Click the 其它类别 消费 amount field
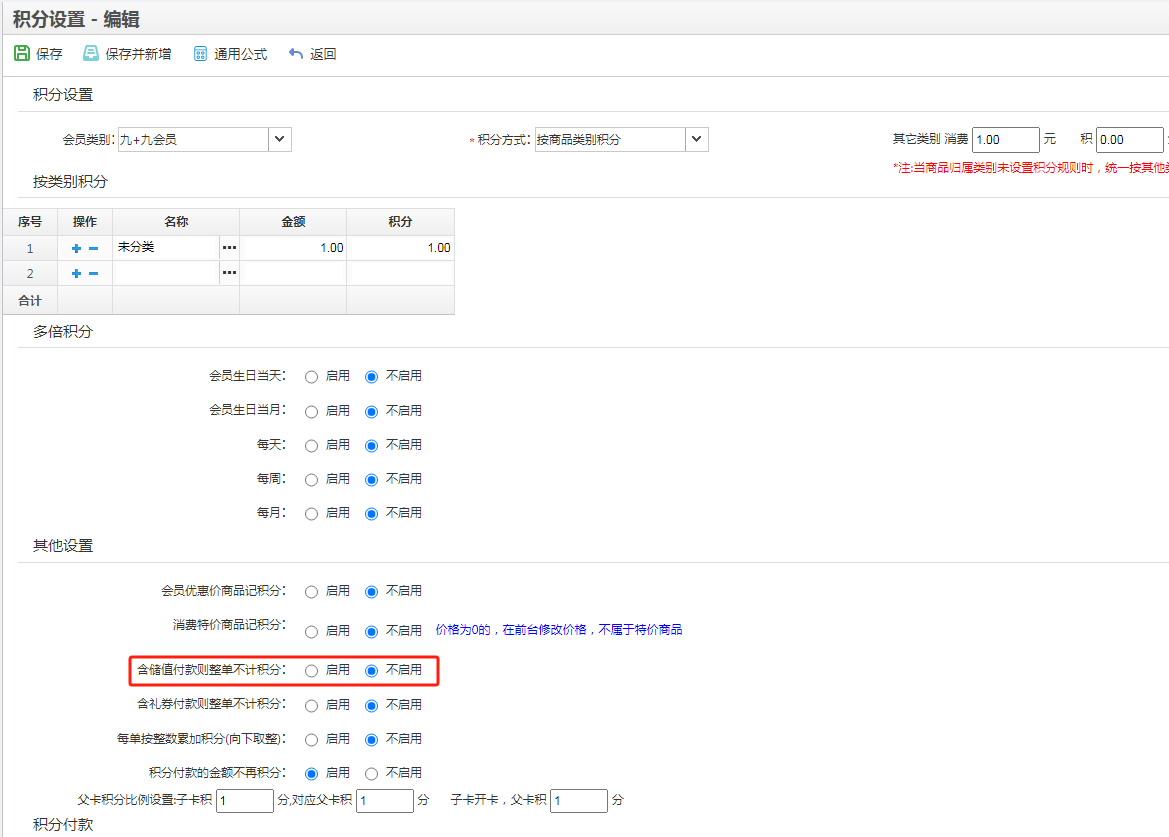This screenshot has height=837, width=1169. tap(1005, 139)
